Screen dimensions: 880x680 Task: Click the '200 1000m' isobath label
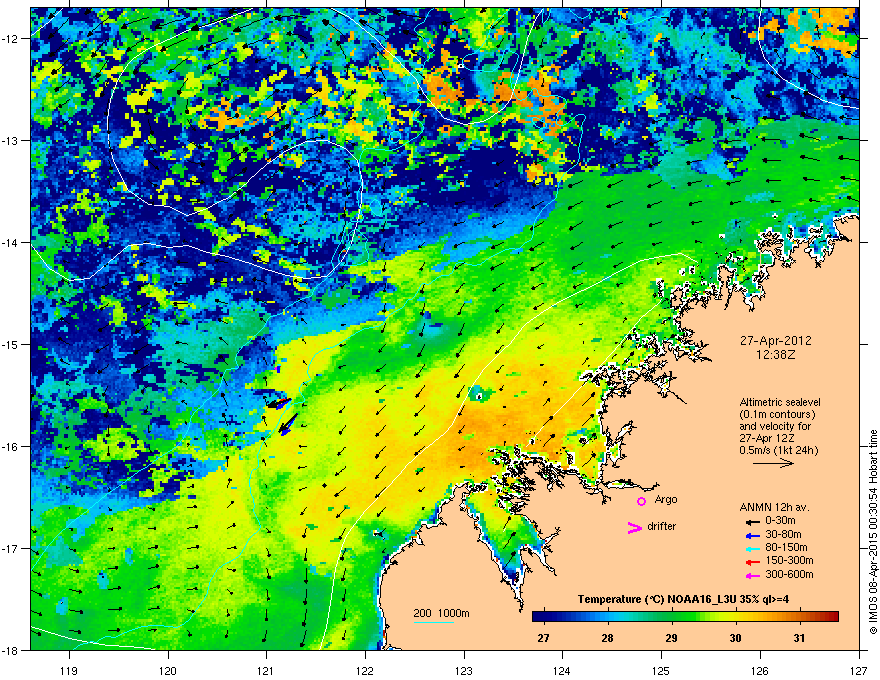[x=441, y=613]
